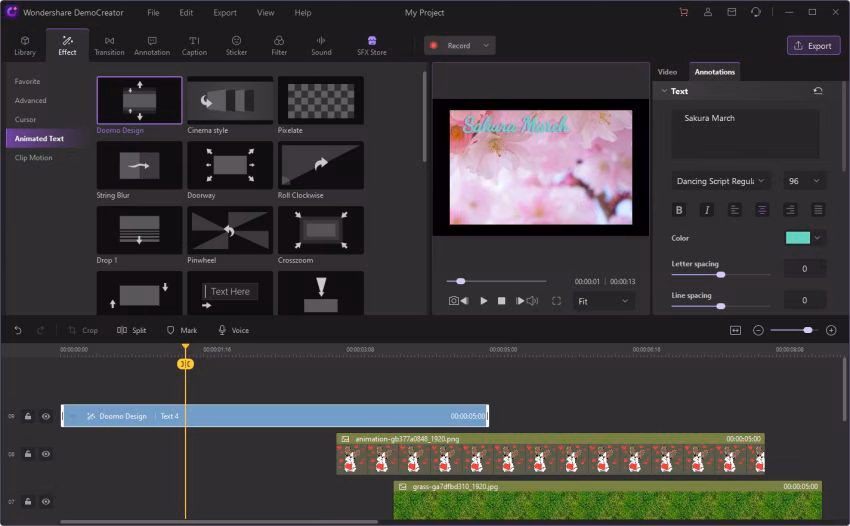
Task: Hide track 09 using the eye icon
Action: [46, 416]
